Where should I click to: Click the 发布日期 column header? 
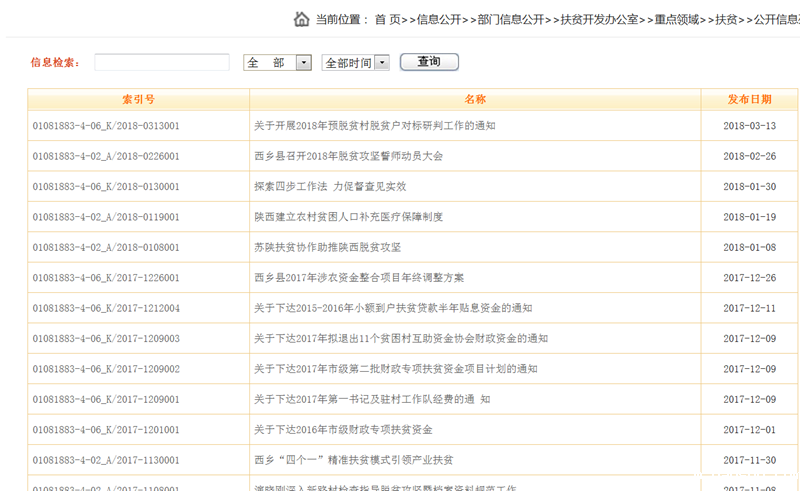(x=749, y=100)
